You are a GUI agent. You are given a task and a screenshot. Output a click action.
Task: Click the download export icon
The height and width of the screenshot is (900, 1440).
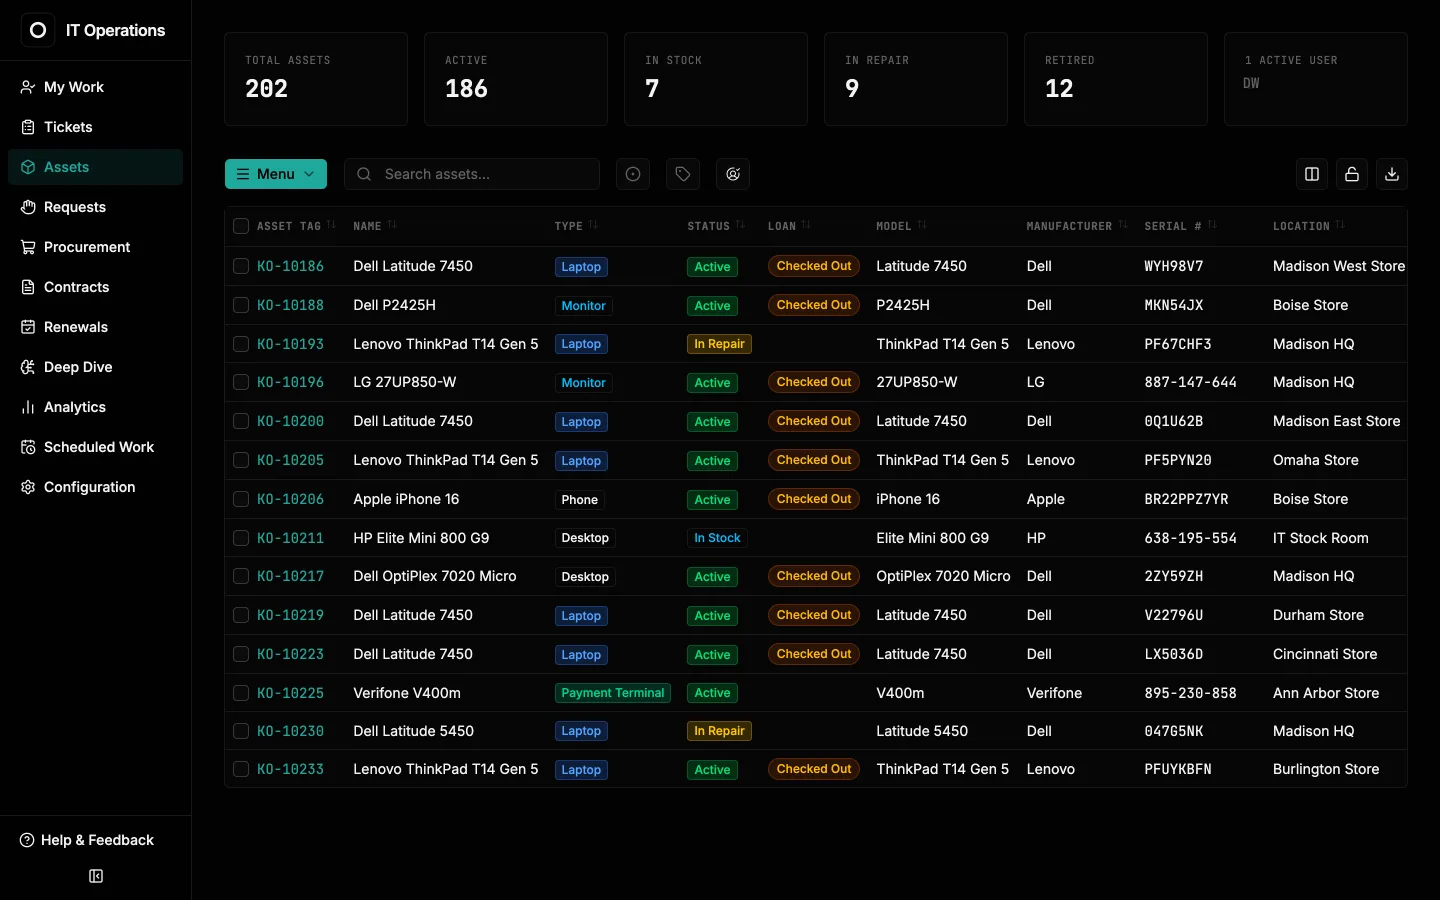tap(1392, 174)
